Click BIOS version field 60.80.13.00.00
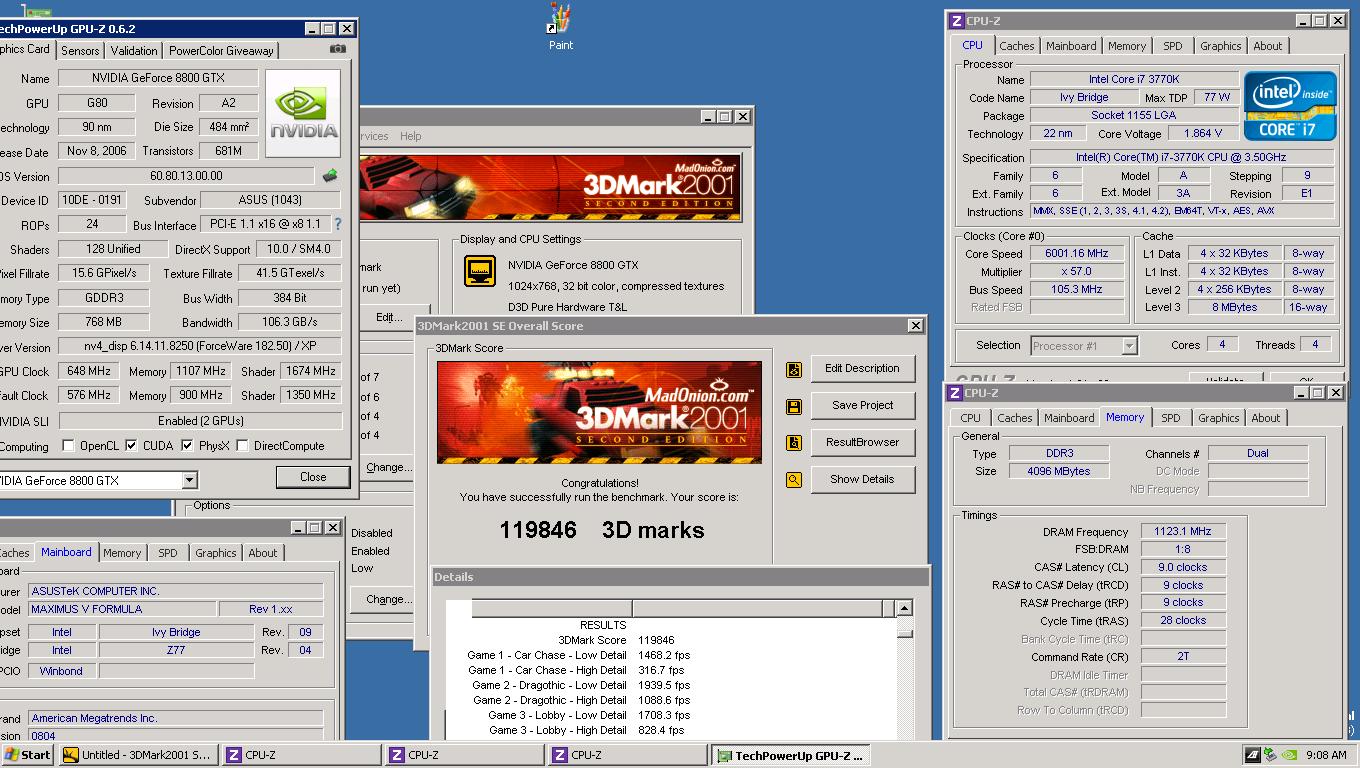This screenshot has height=768, width=1360. 186,176
